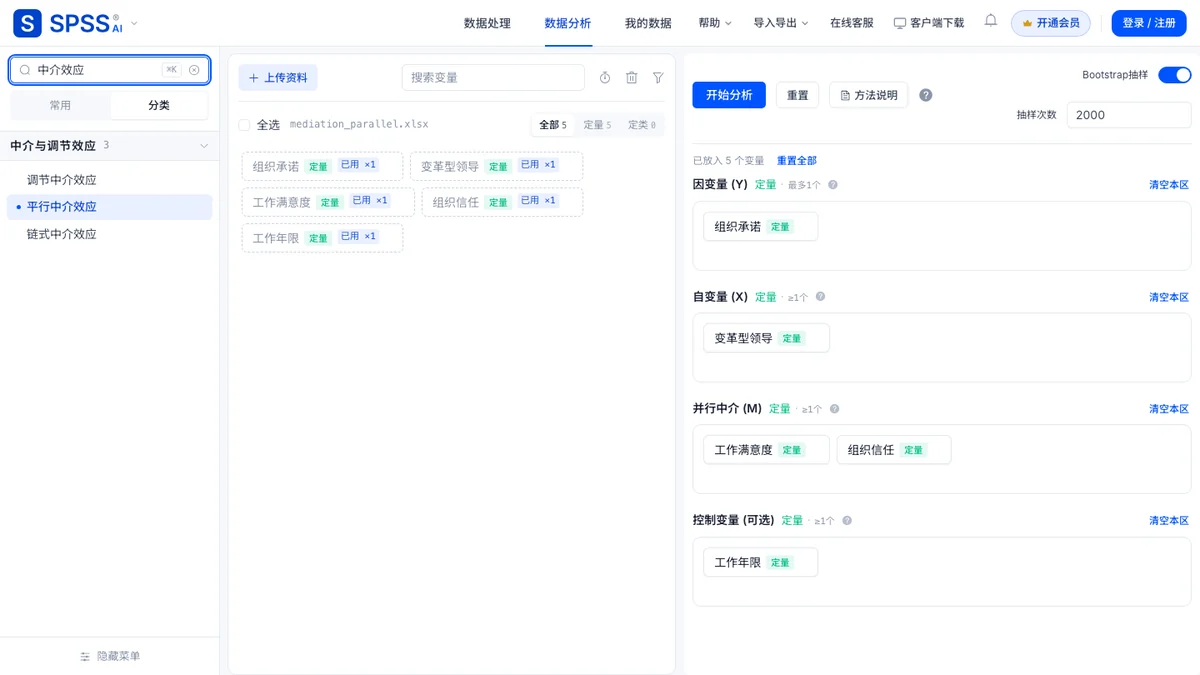Select the 定量 5 filter tab
This screenshot has width=1200, height=675.
[597, 125]
